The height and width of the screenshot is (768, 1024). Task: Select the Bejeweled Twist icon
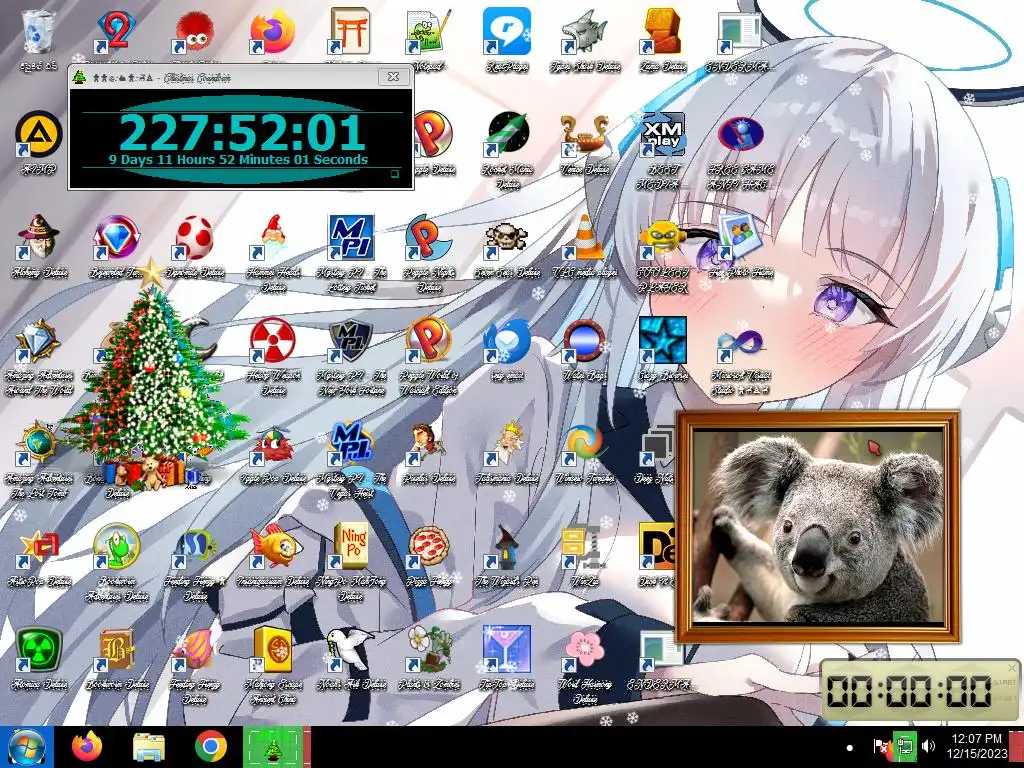[116, 237]
